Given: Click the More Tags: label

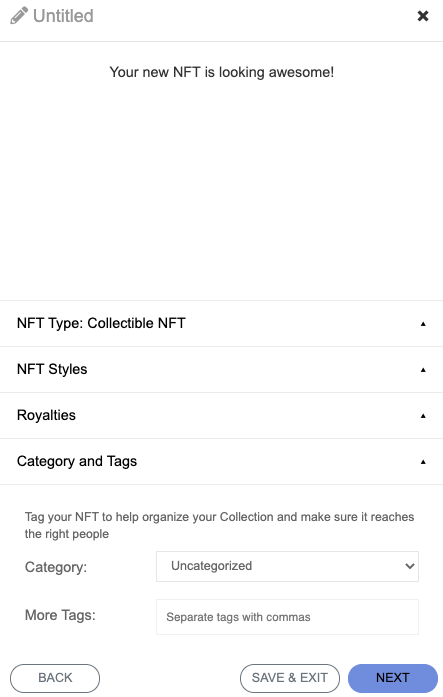Looking at the screenshot, I should coord(60,615).
